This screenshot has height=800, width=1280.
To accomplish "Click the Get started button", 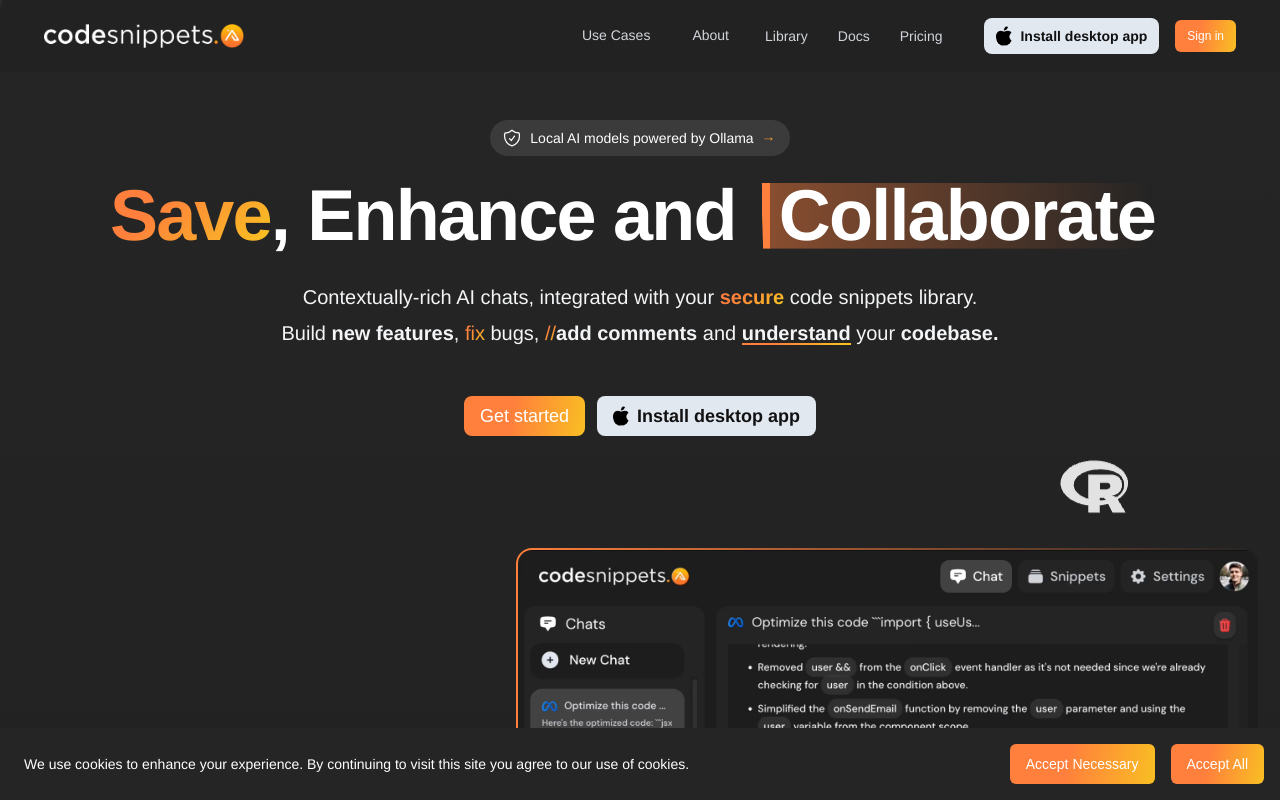I will (524, 416).
